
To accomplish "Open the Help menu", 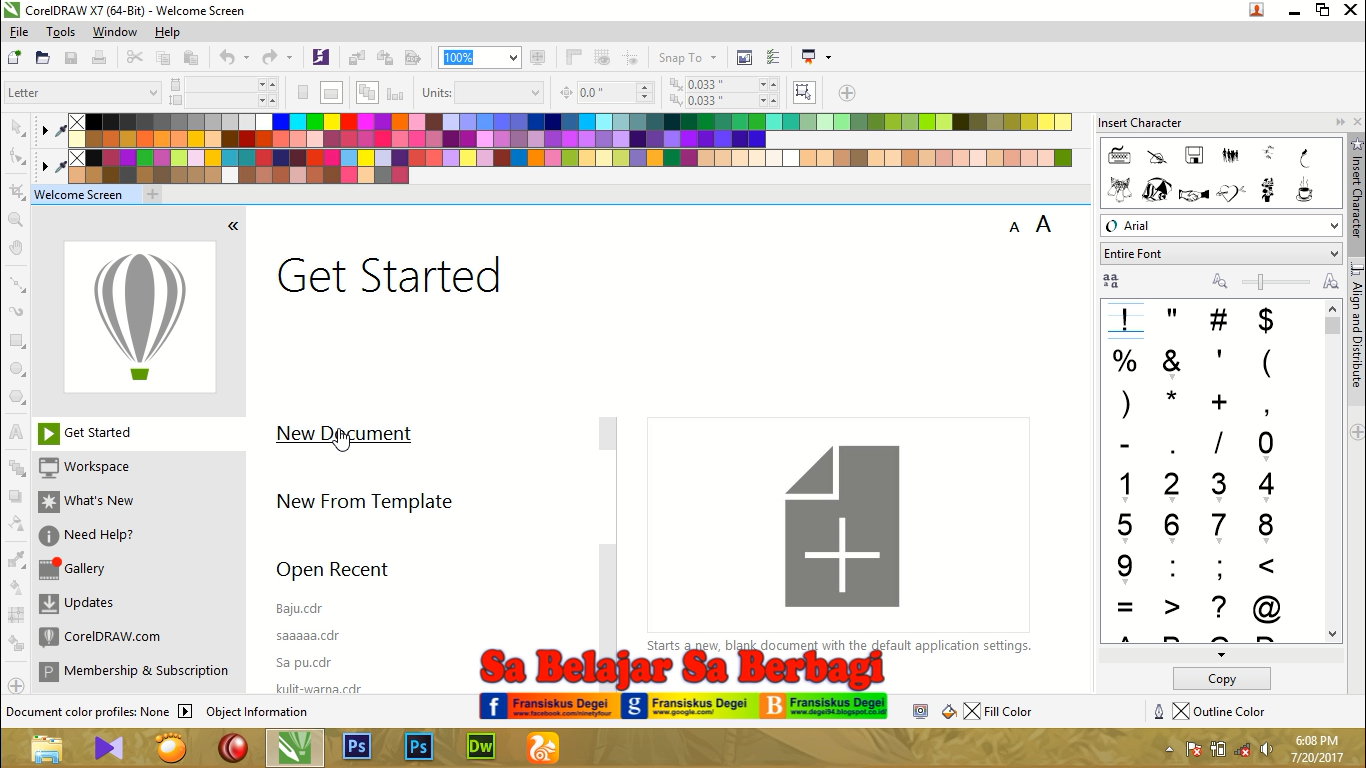I will 167,32.
